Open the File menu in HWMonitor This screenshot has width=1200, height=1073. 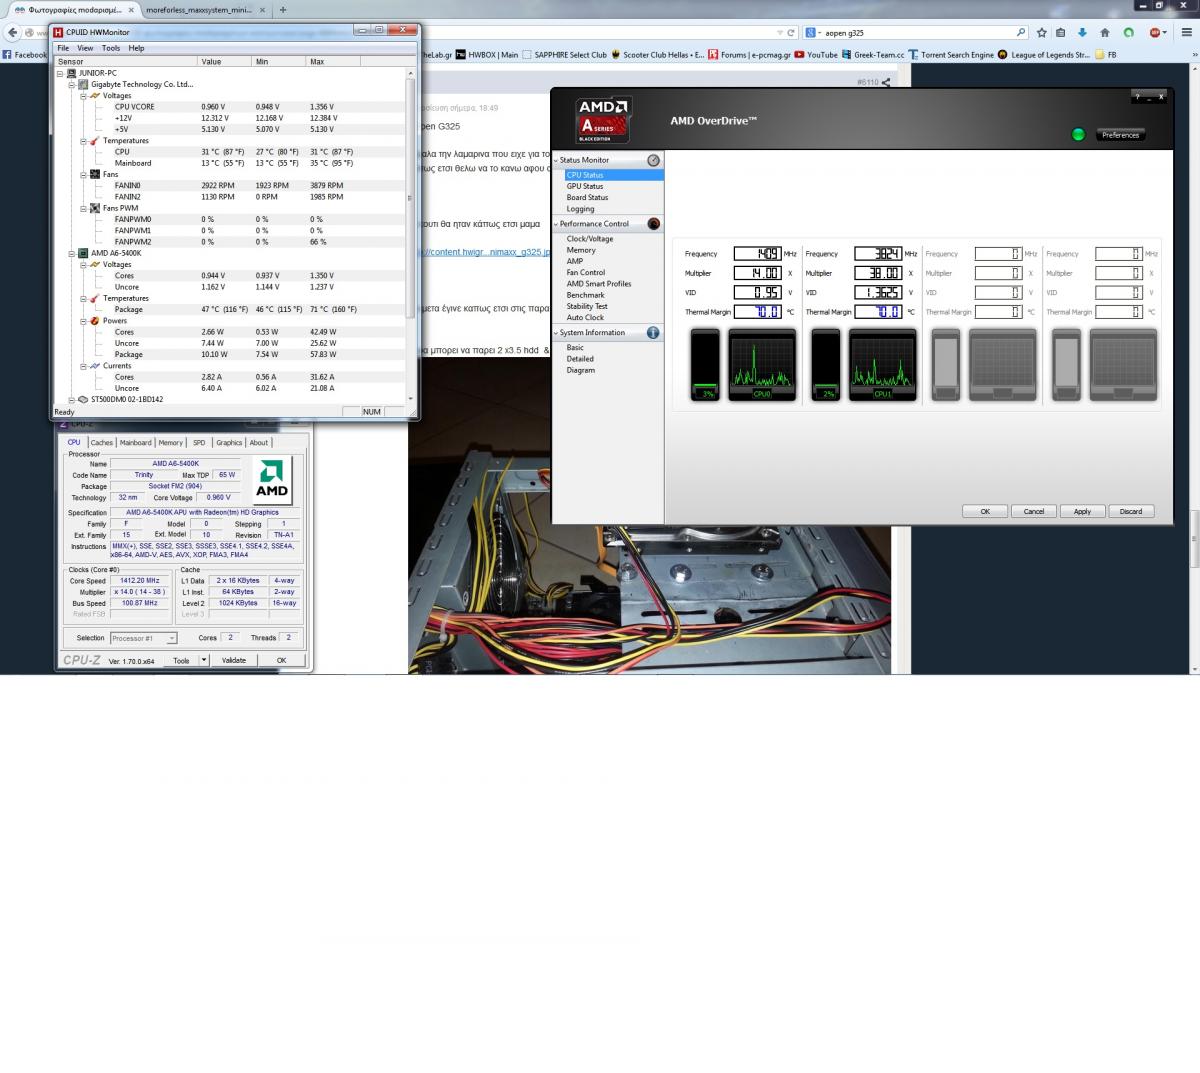tap(63, 48)
